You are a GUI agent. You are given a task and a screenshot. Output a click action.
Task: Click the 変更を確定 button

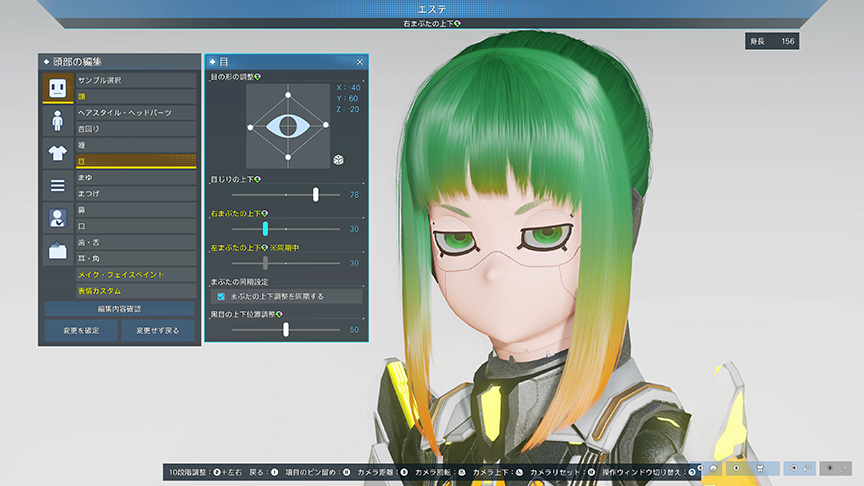(x=80, y=330)
